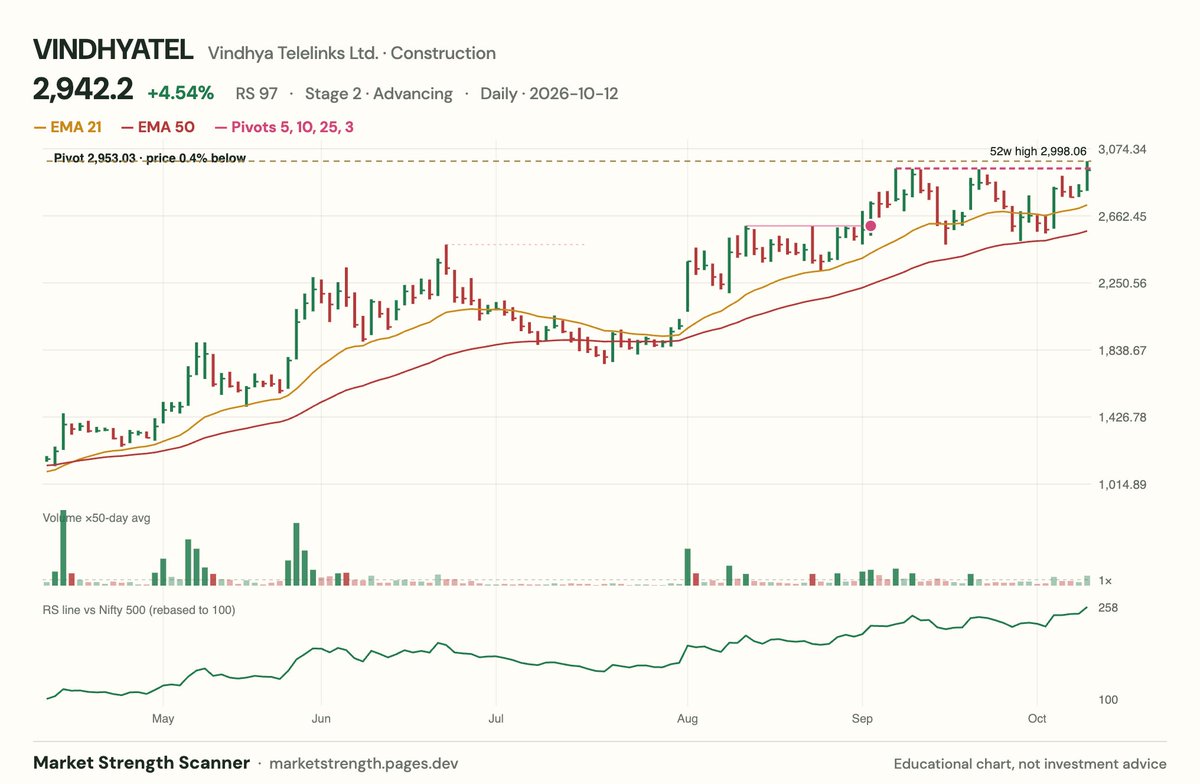Click the 1× volume axis label
This screenshot has width=1200, height=784.
click(x=1104, y=581)
